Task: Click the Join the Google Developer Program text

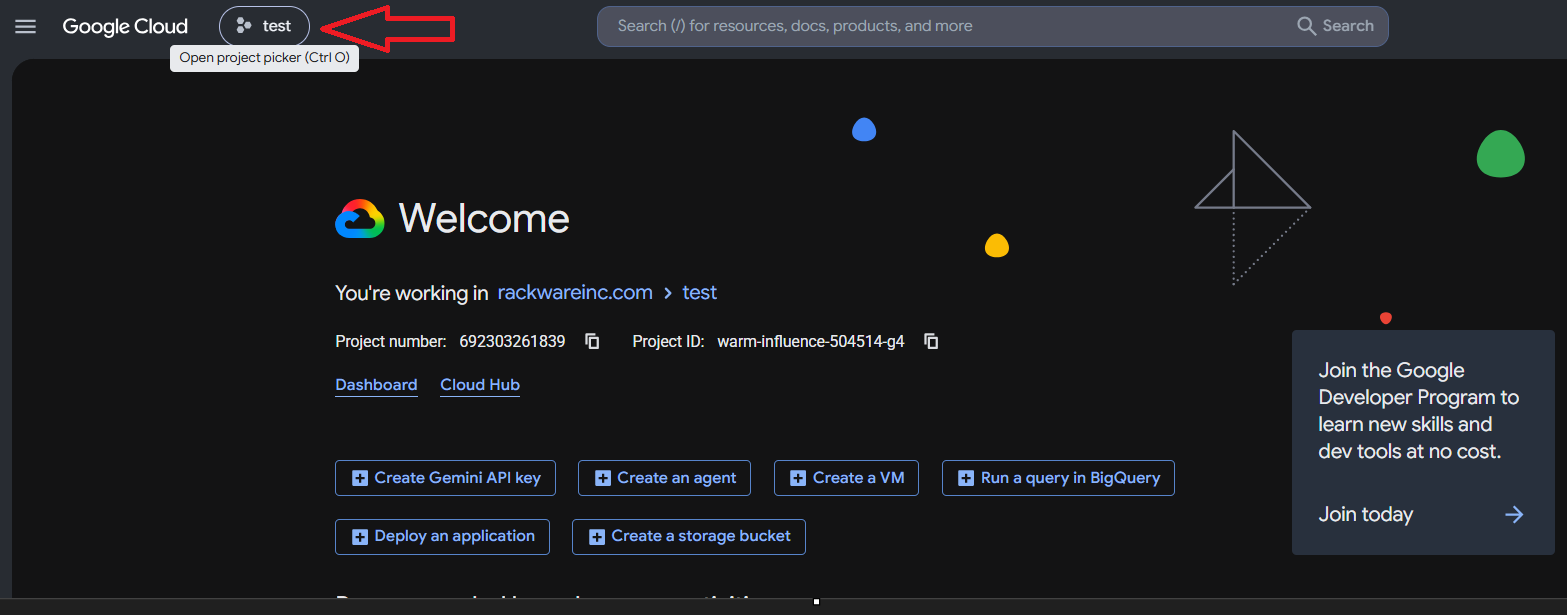Action: point(1418,410)
